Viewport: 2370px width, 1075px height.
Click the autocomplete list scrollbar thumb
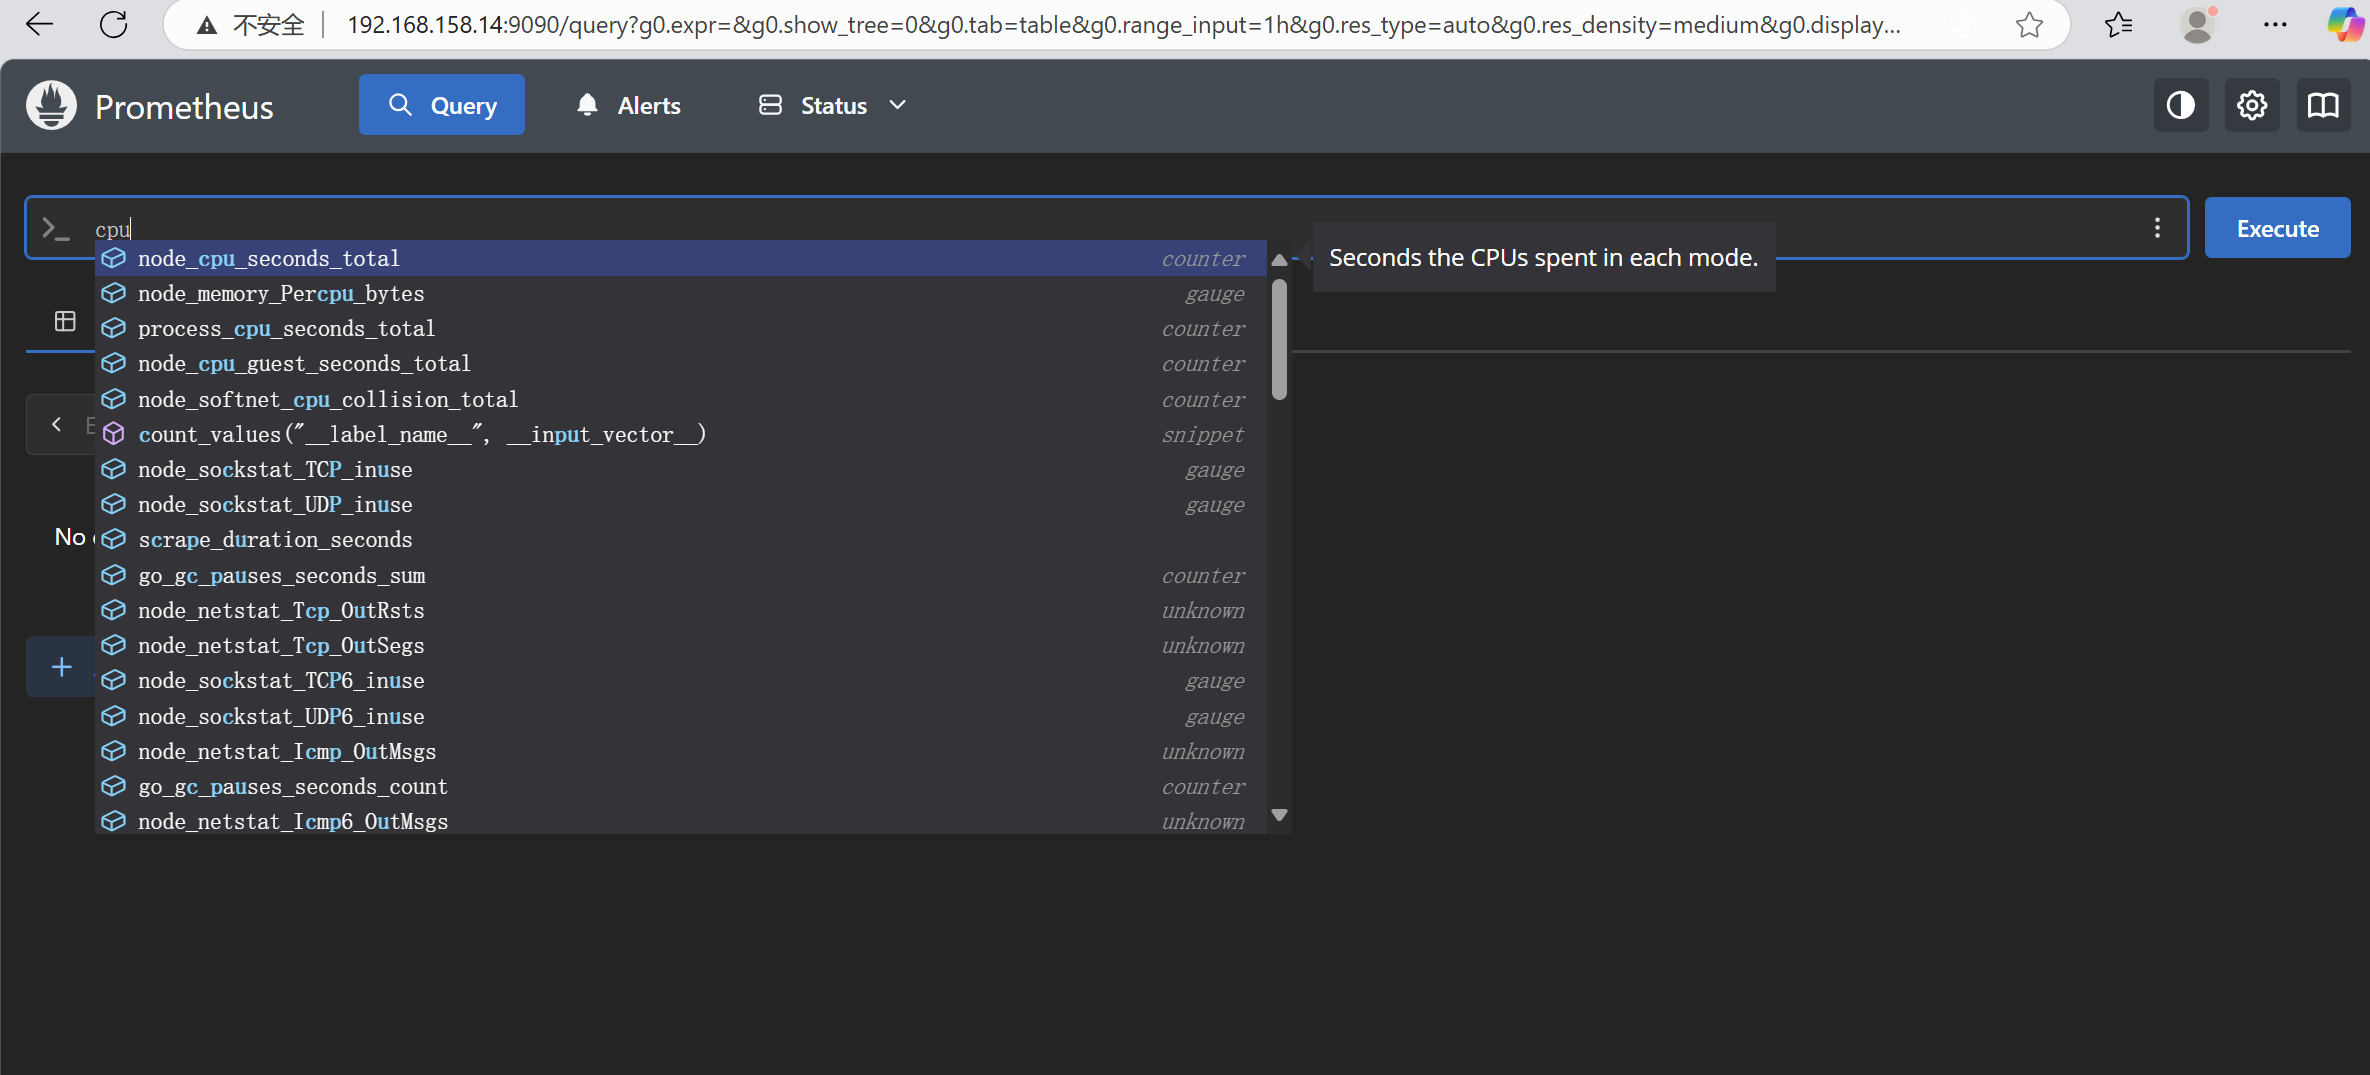1279,340
